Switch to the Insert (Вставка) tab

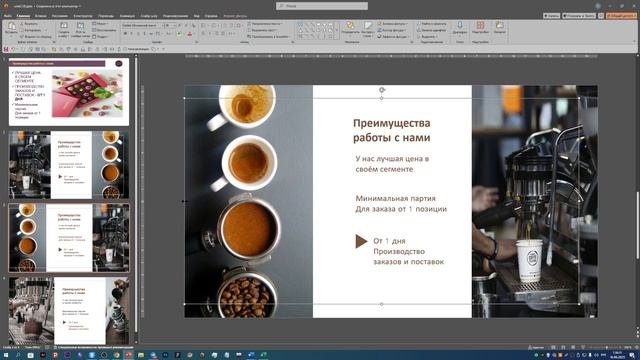pyautogui.click(x=40, y=16)
